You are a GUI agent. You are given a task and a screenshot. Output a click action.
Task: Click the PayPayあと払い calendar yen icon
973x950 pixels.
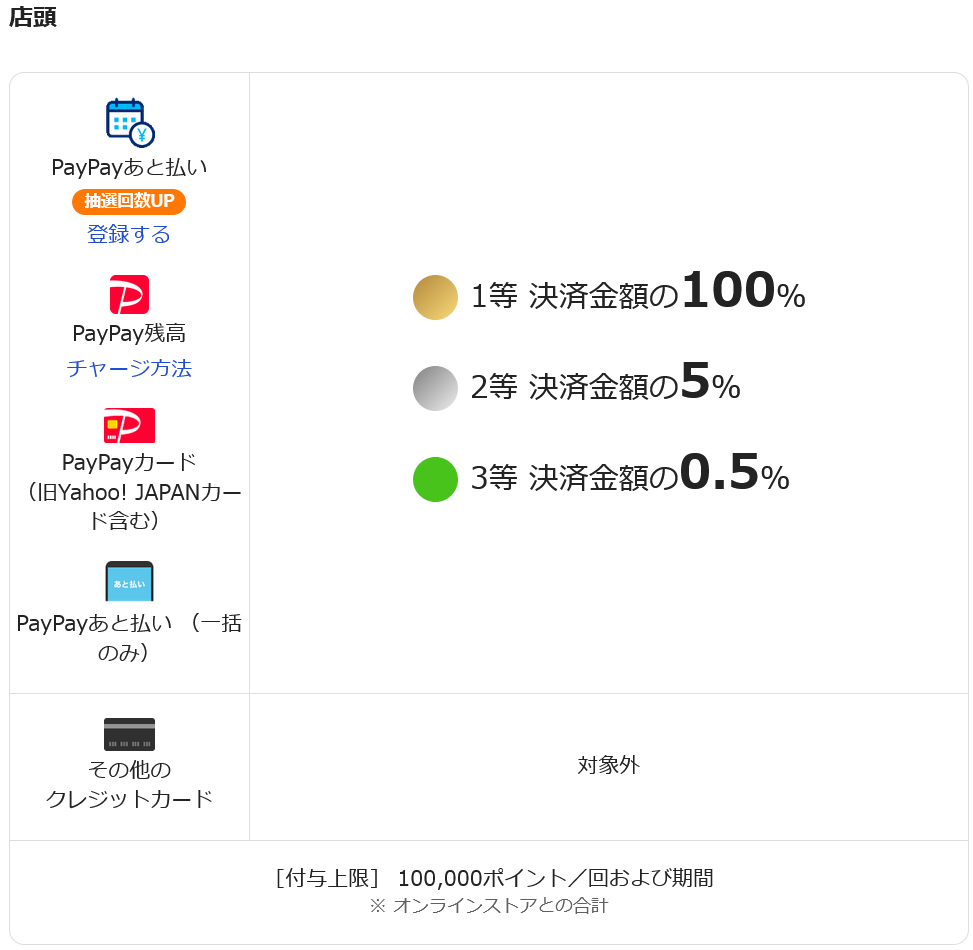click(x=130, y=122)
